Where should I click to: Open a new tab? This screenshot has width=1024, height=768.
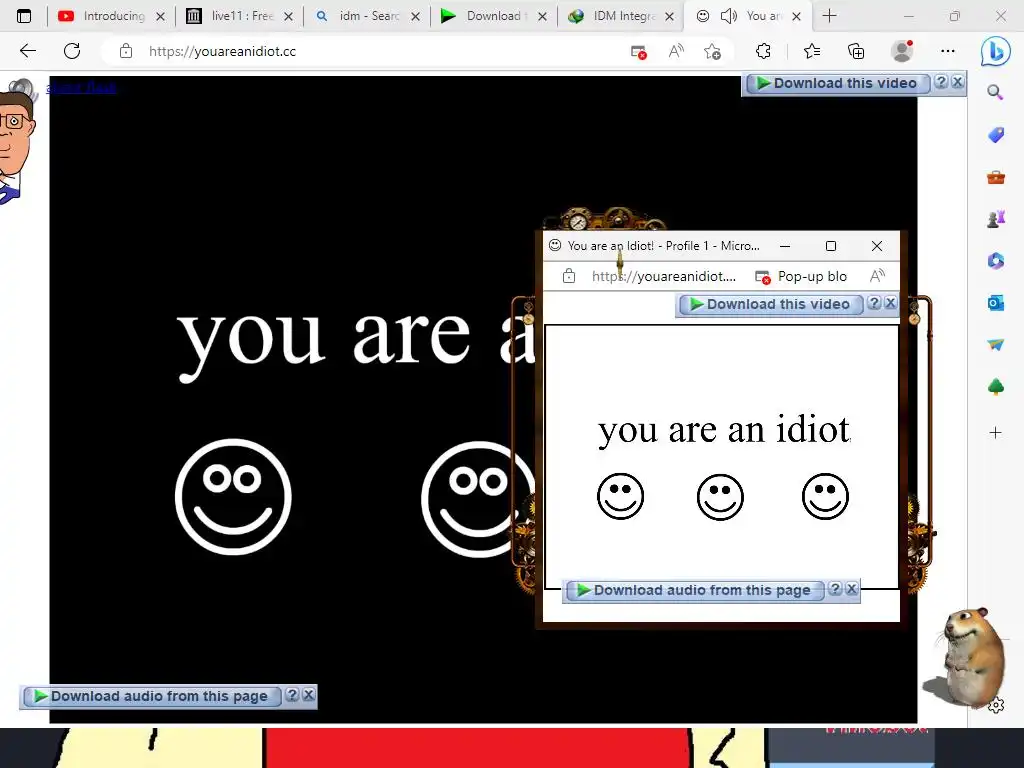coord(829,16)
